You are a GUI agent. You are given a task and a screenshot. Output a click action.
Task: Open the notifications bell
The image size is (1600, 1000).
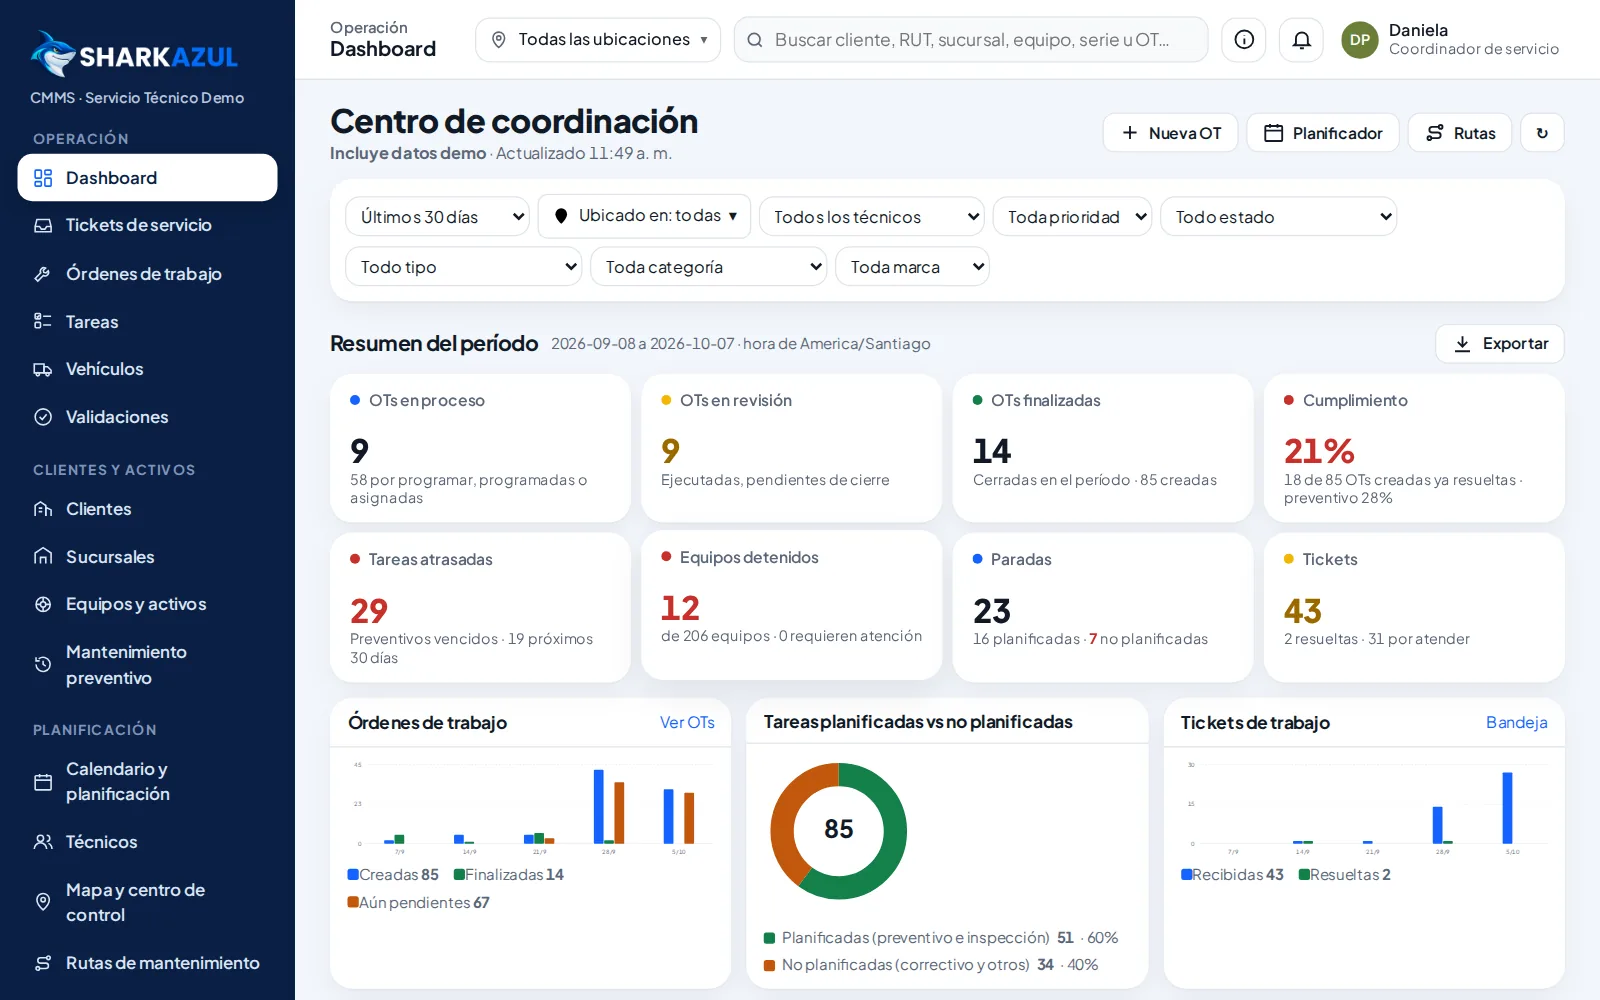[1302, 40]
